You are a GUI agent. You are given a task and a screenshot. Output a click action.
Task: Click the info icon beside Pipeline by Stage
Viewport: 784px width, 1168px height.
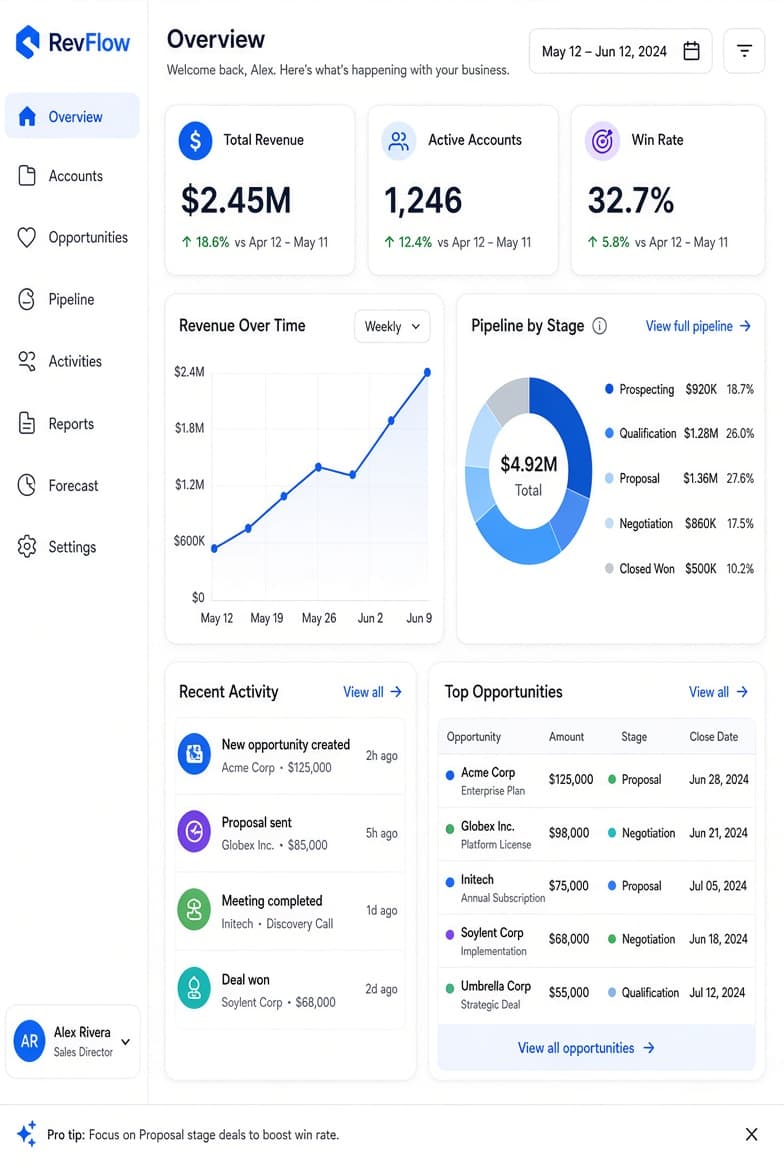(x=599, y=326)
